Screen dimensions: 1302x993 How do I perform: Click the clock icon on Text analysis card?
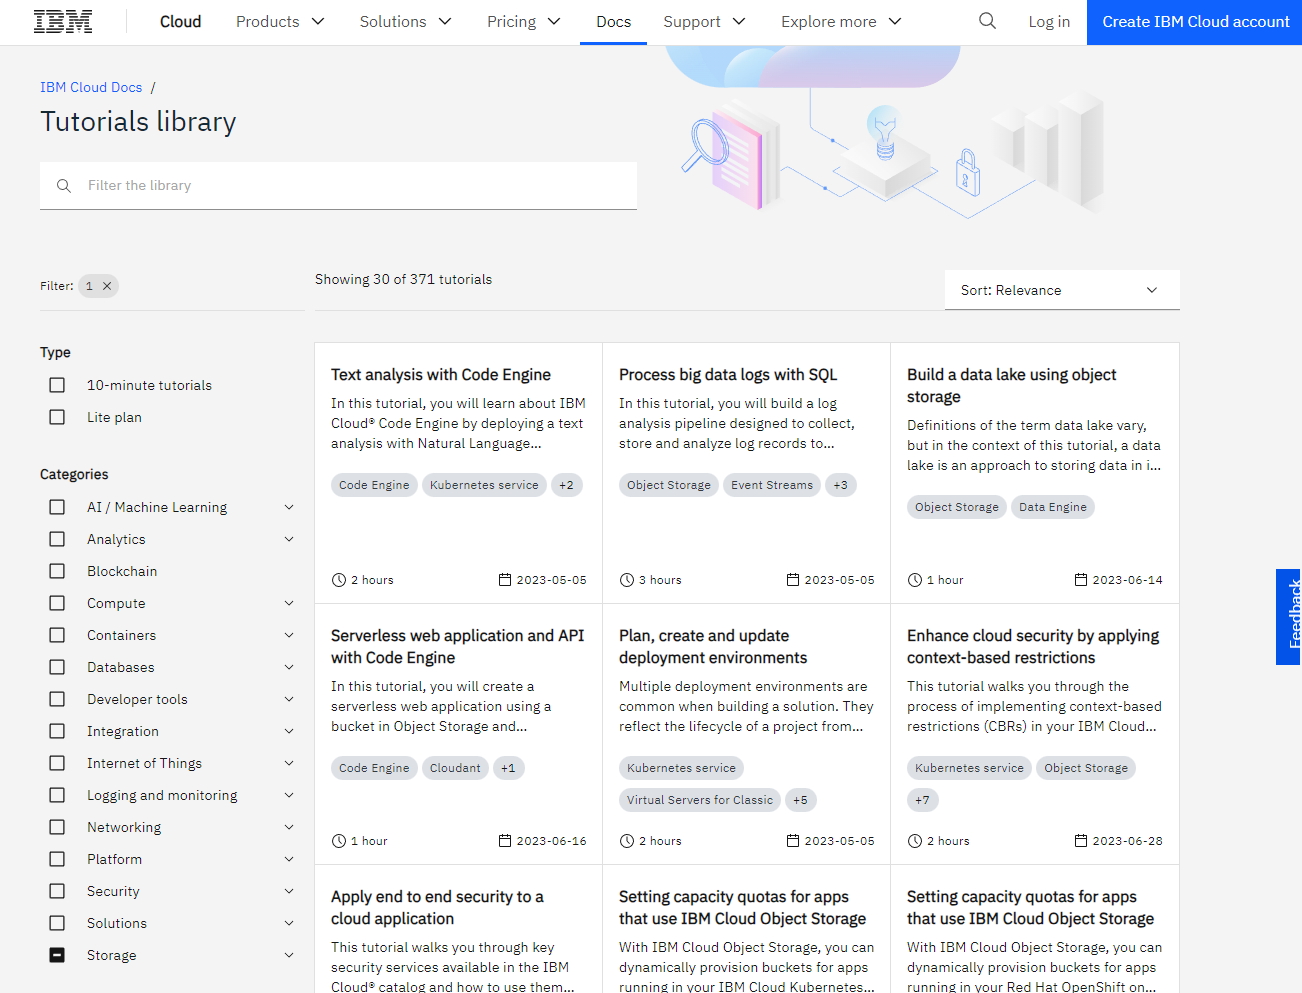(339, 580)
